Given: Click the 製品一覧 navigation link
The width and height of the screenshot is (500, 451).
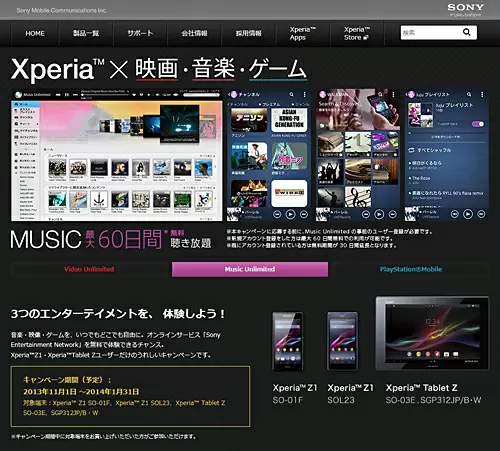Looking at the screenshot, I should point(86,33).
